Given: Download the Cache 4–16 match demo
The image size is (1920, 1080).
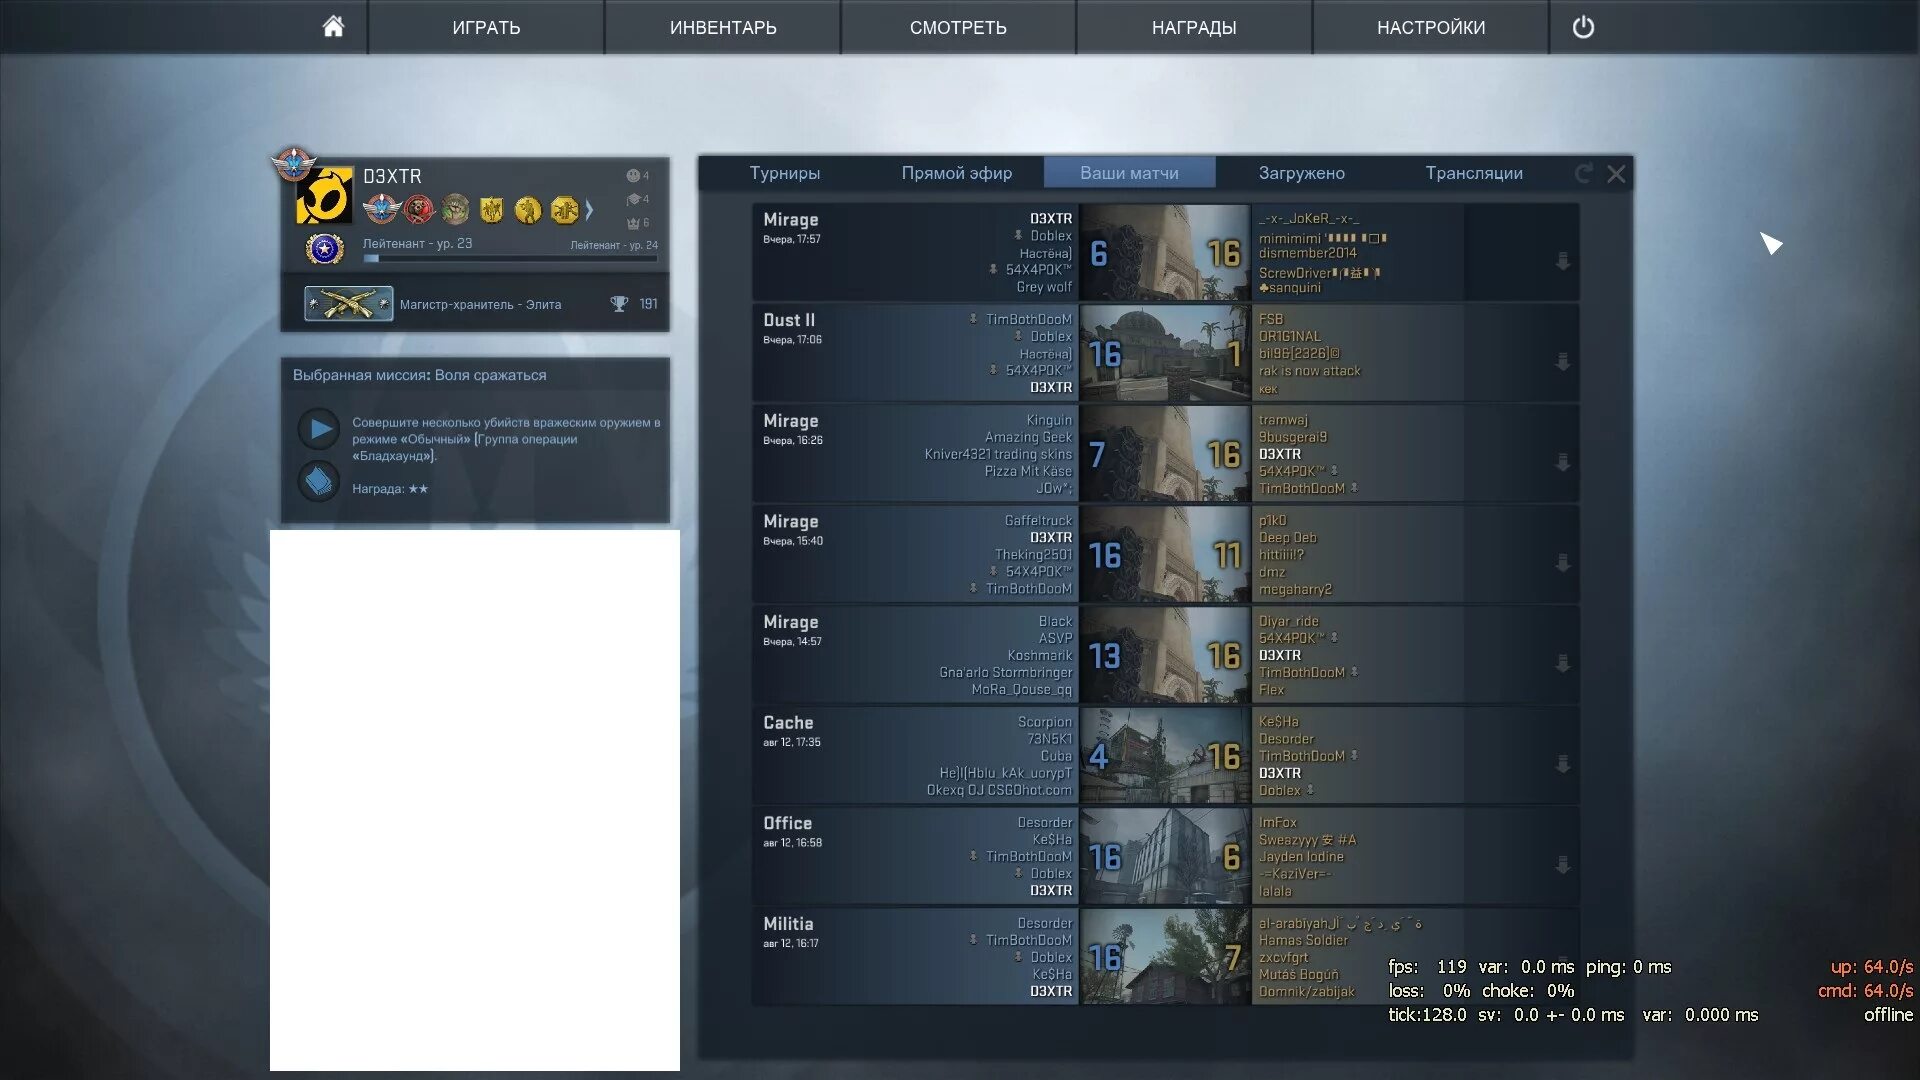Looking at the screenshot, I should [x=1562, y=765].
